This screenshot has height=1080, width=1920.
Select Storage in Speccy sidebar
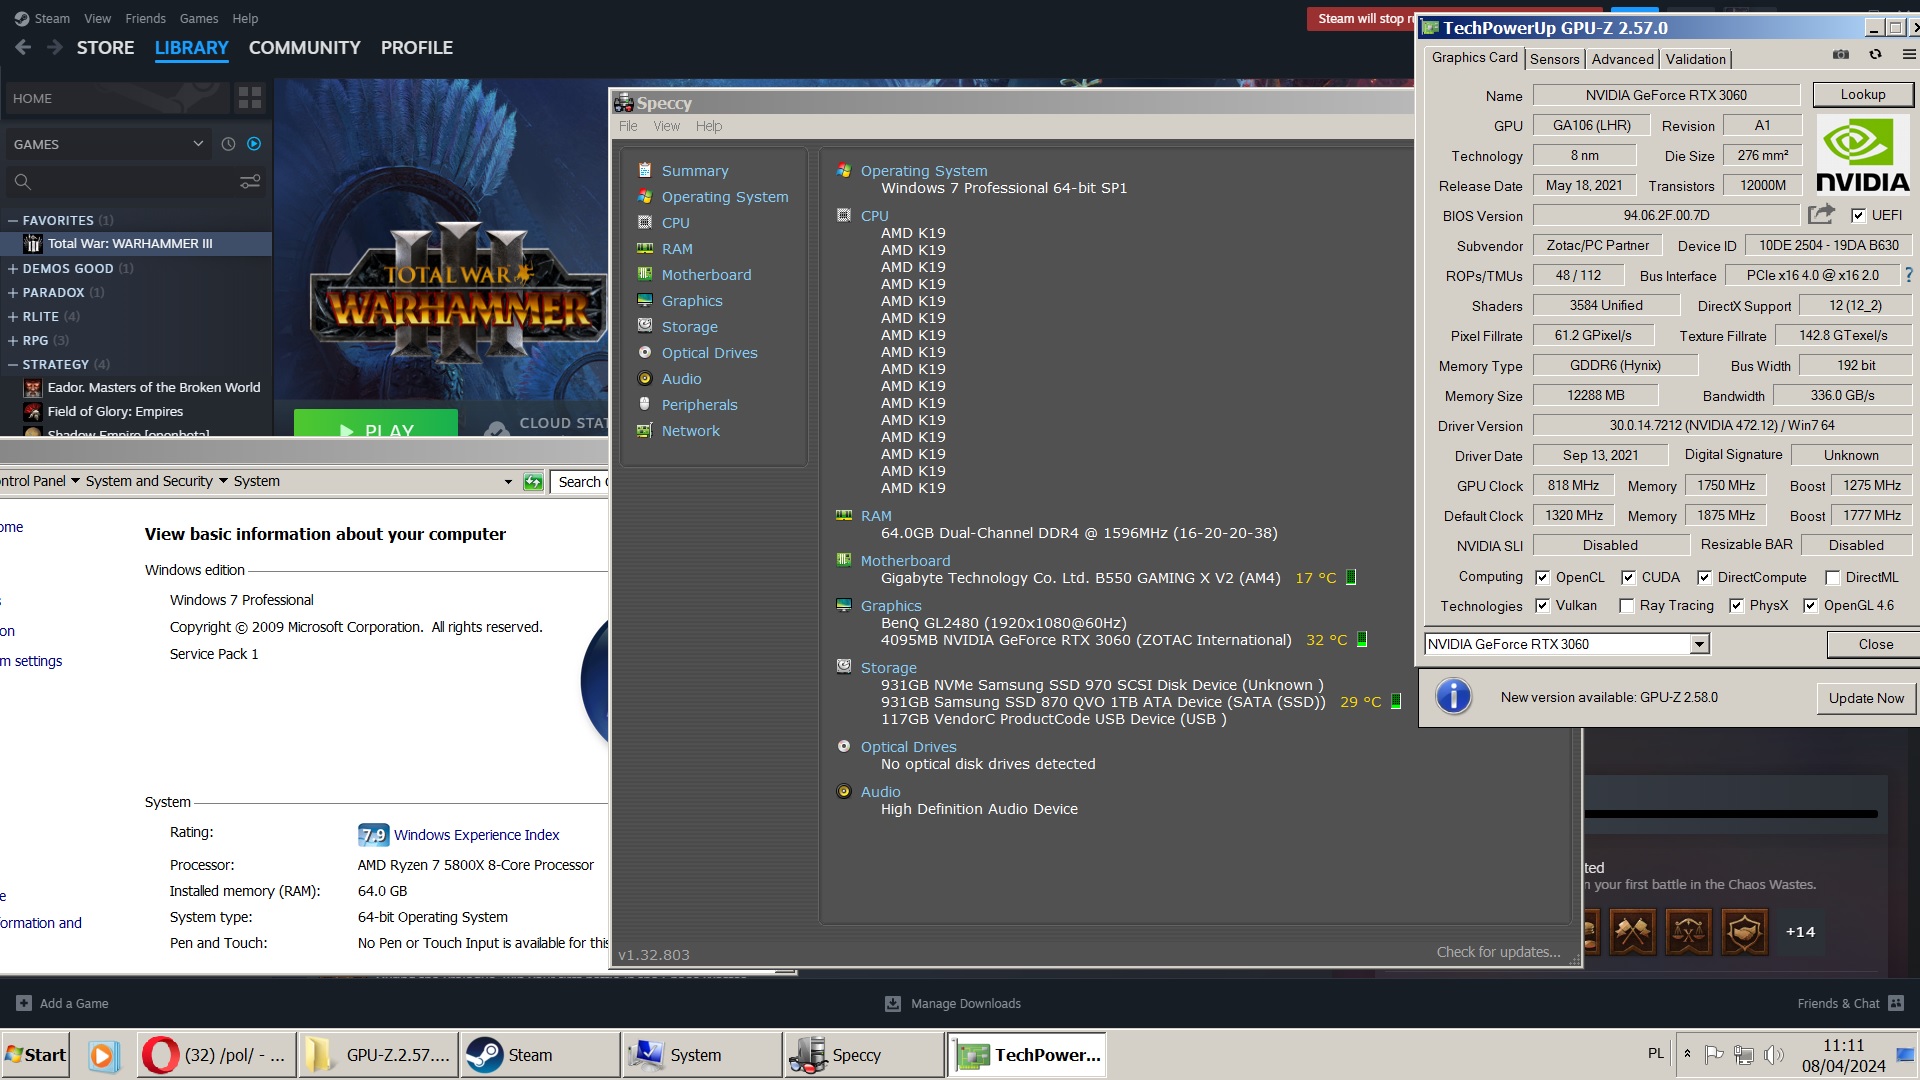(x=689, y=327)
